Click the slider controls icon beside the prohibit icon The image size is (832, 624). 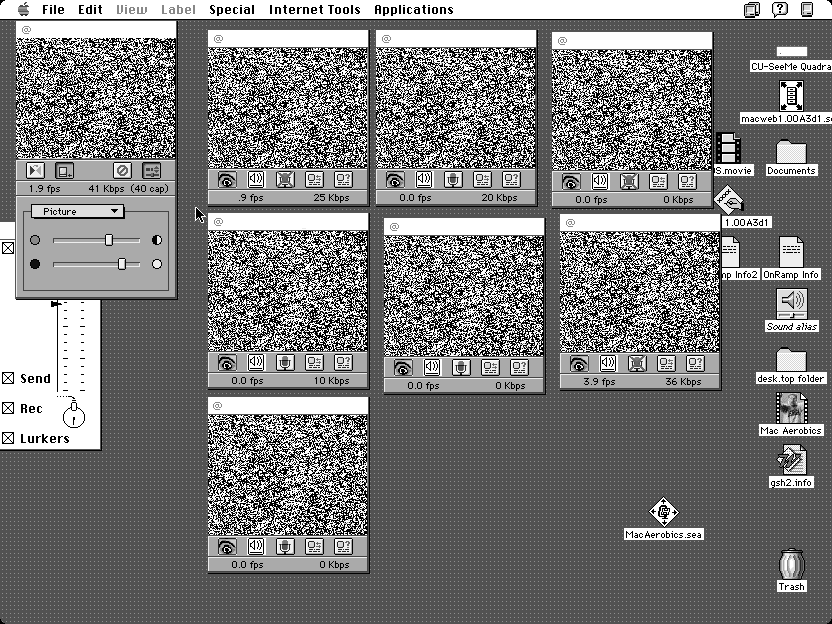152,171
